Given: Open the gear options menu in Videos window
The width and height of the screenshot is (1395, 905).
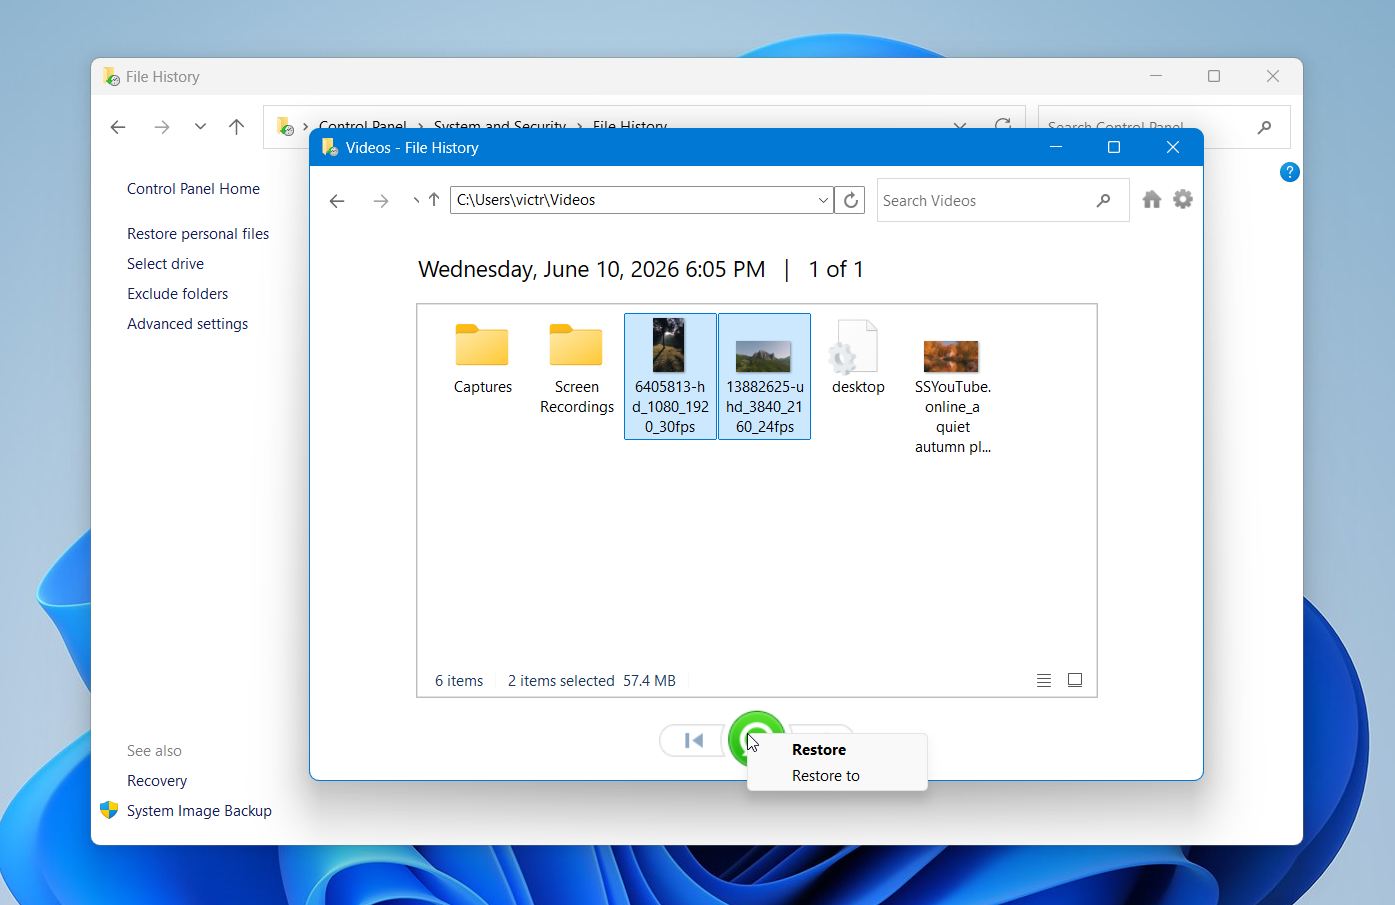Looking at the screenshot, I should pos(1183,200).
